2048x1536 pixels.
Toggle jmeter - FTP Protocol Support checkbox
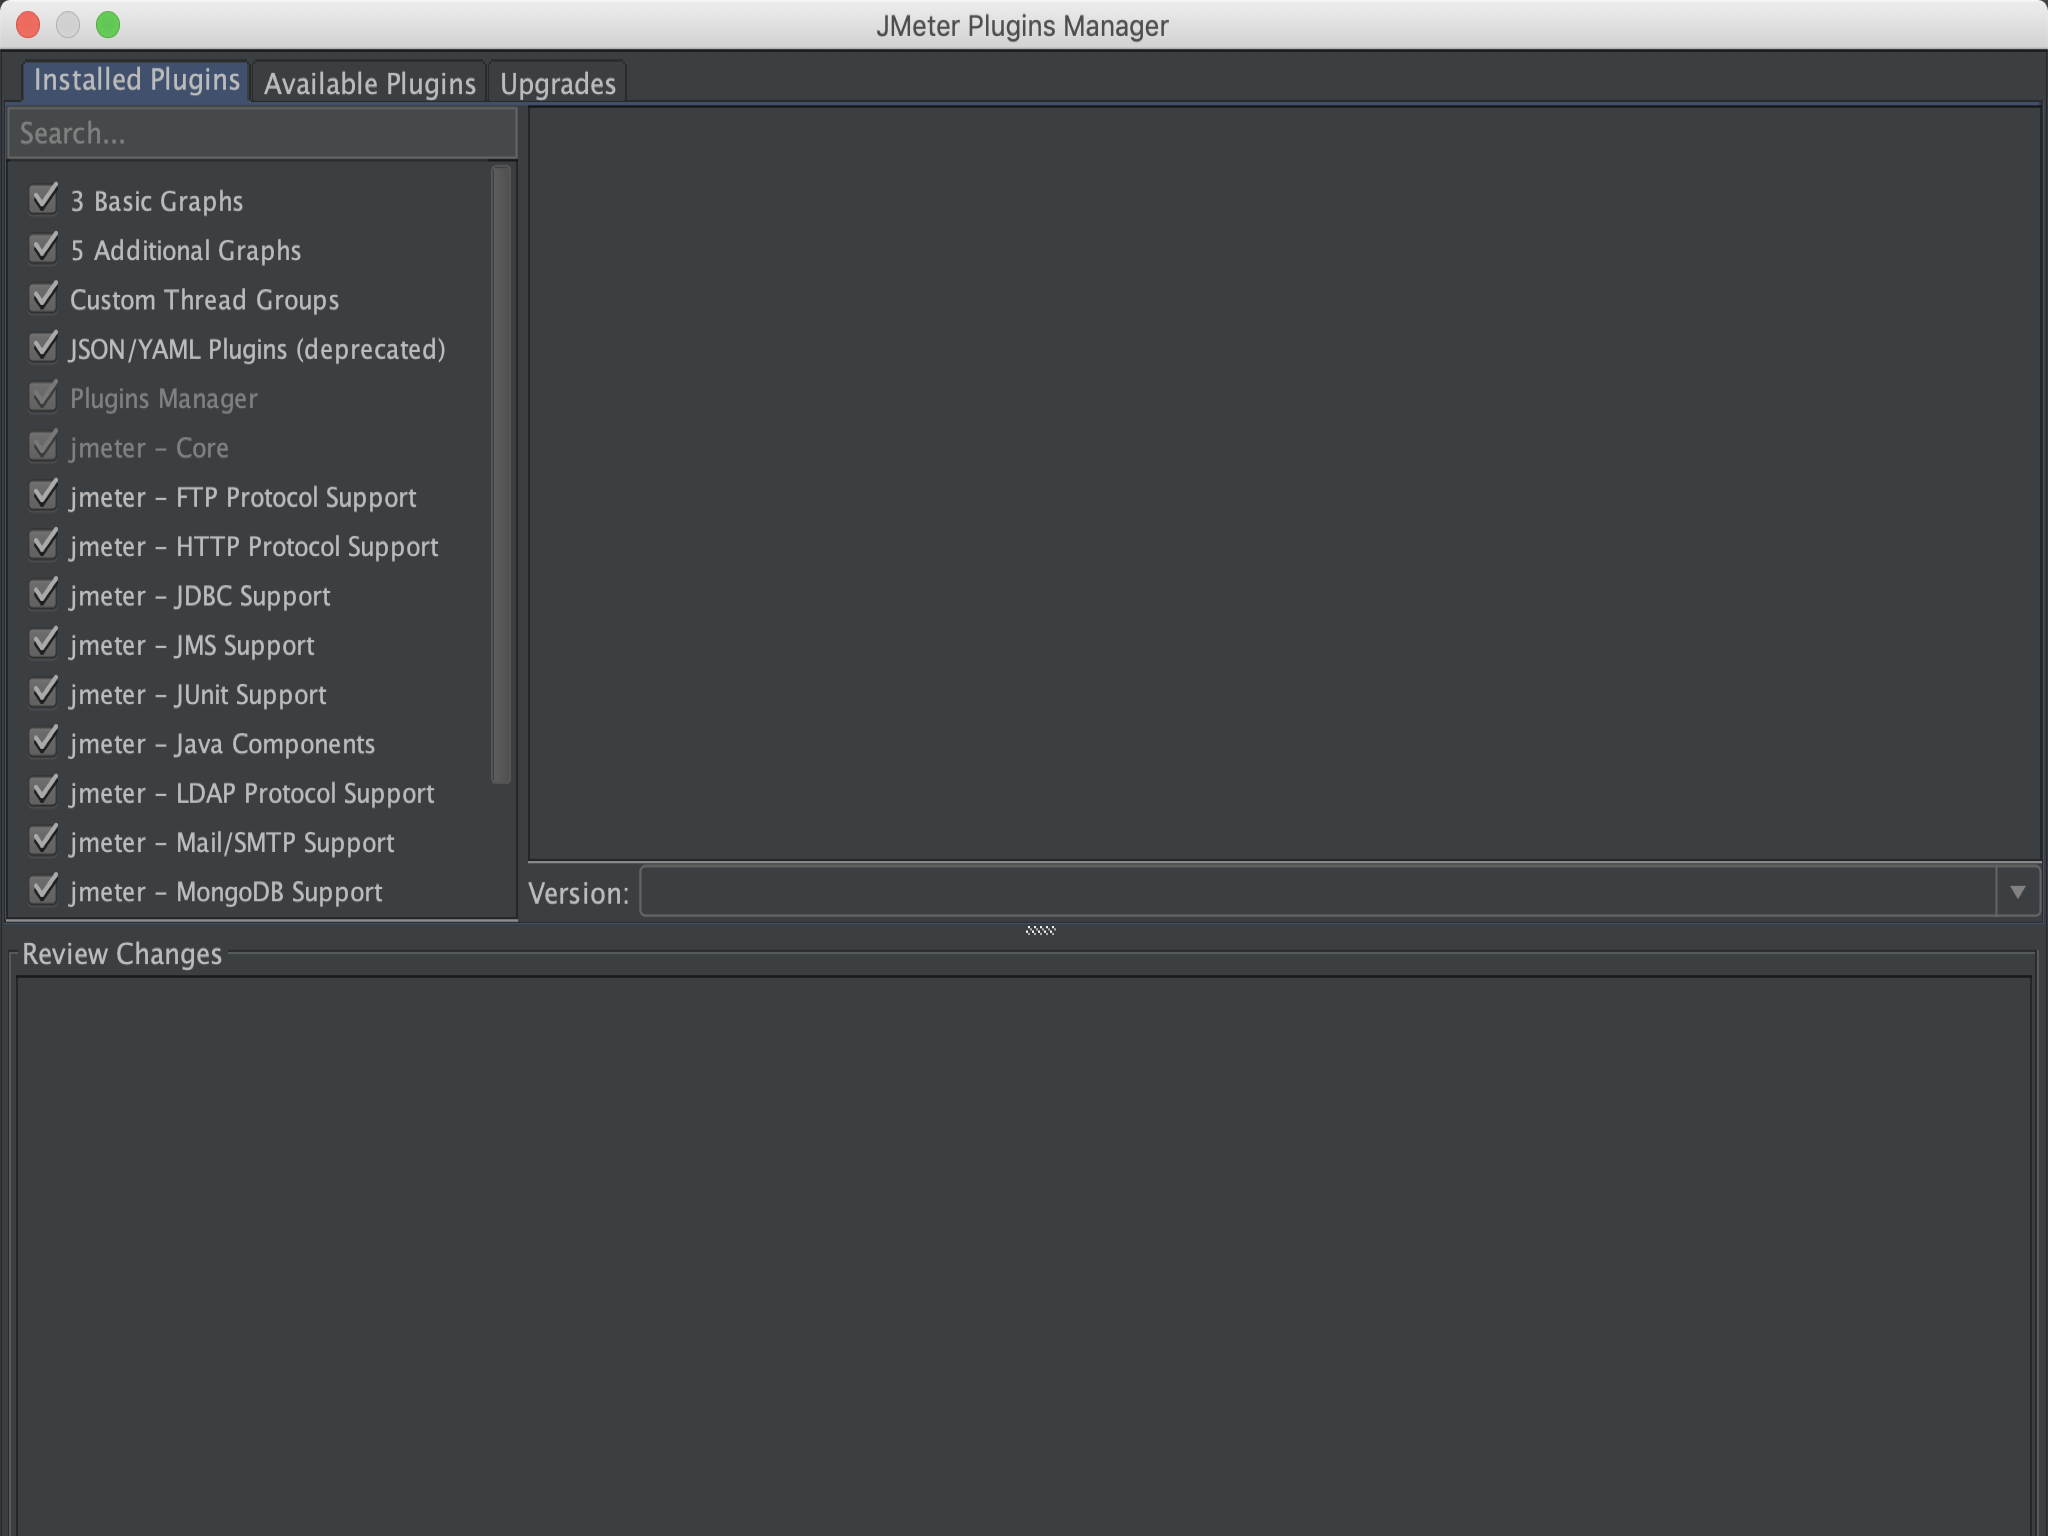(43, 496)
